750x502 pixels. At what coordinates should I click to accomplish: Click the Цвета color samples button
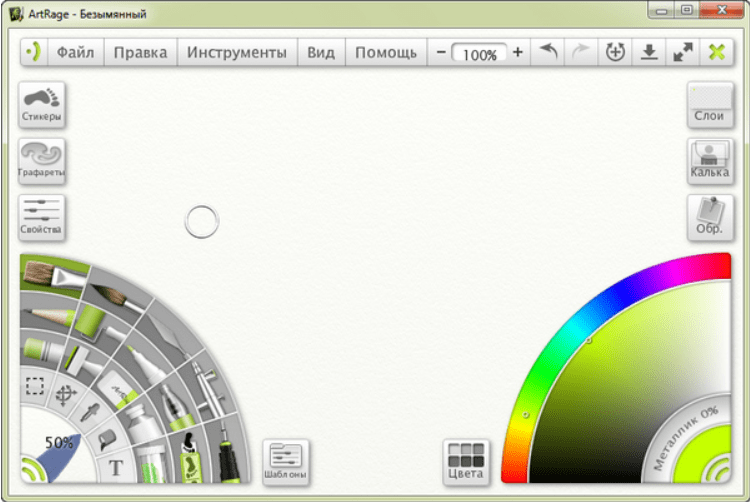466,462
